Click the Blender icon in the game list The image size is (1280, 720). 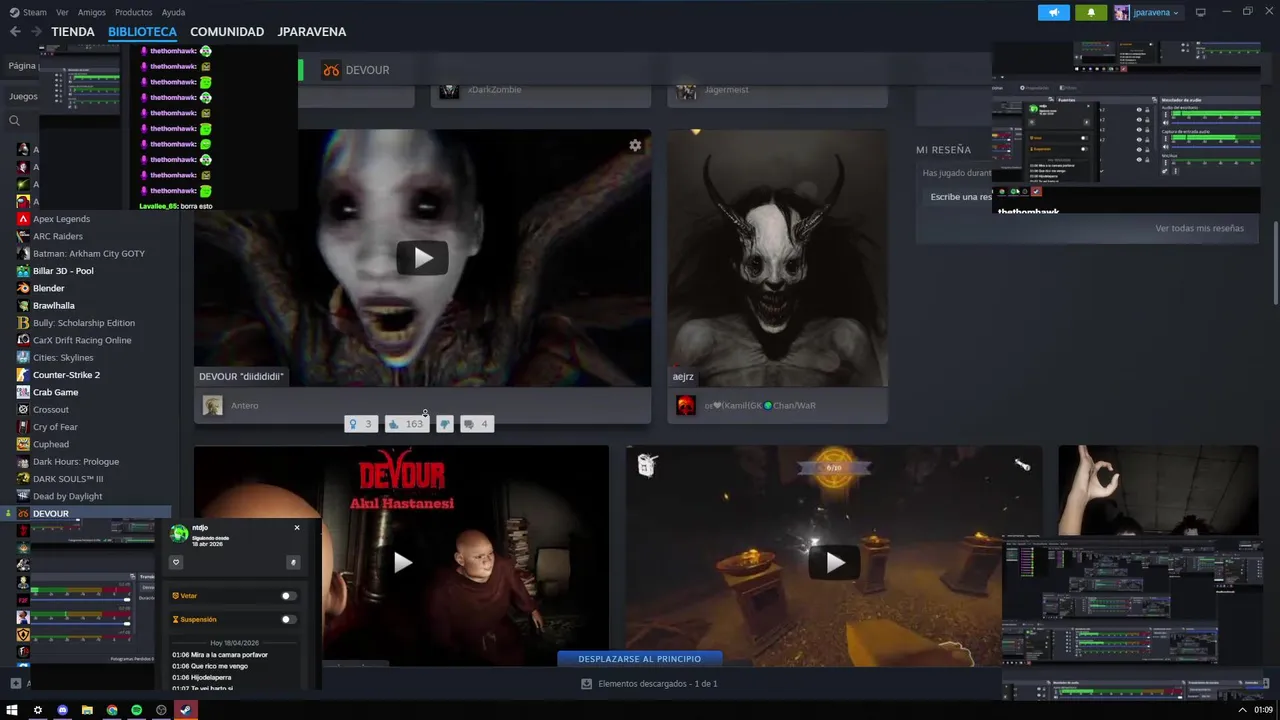23,288
